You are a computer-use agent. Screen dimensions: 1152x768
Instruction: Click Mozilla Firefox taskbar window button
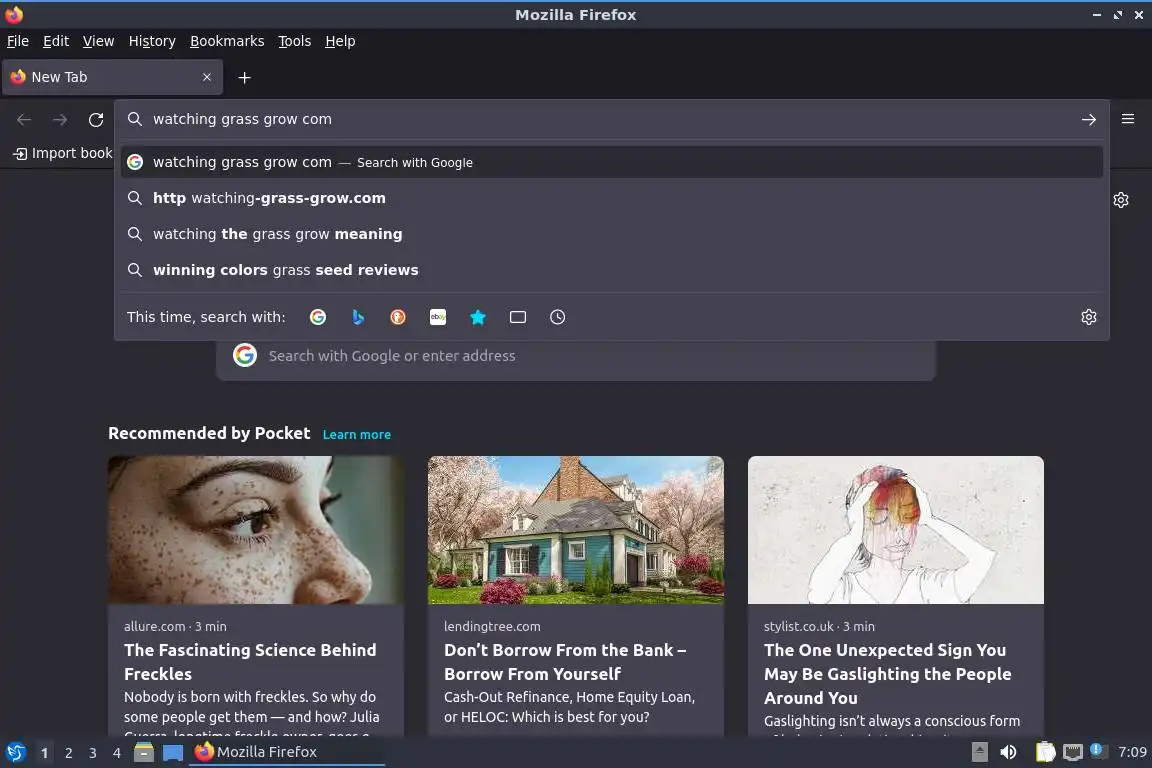tap(287, 752)
